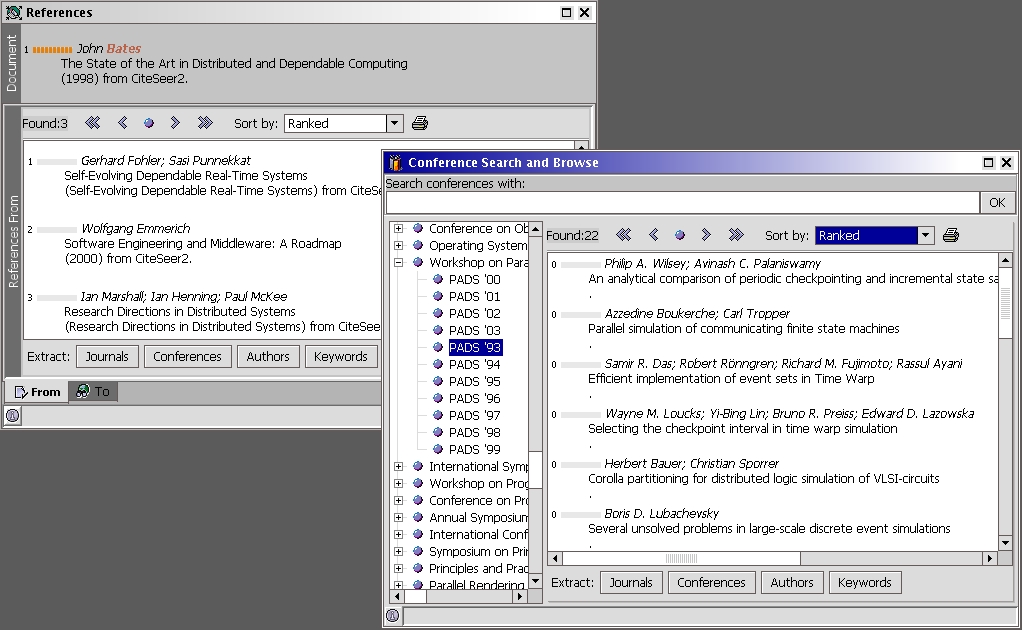Expand the Operating System tree node
This screenshot has height=630, width=1022.
pos(398,246)
